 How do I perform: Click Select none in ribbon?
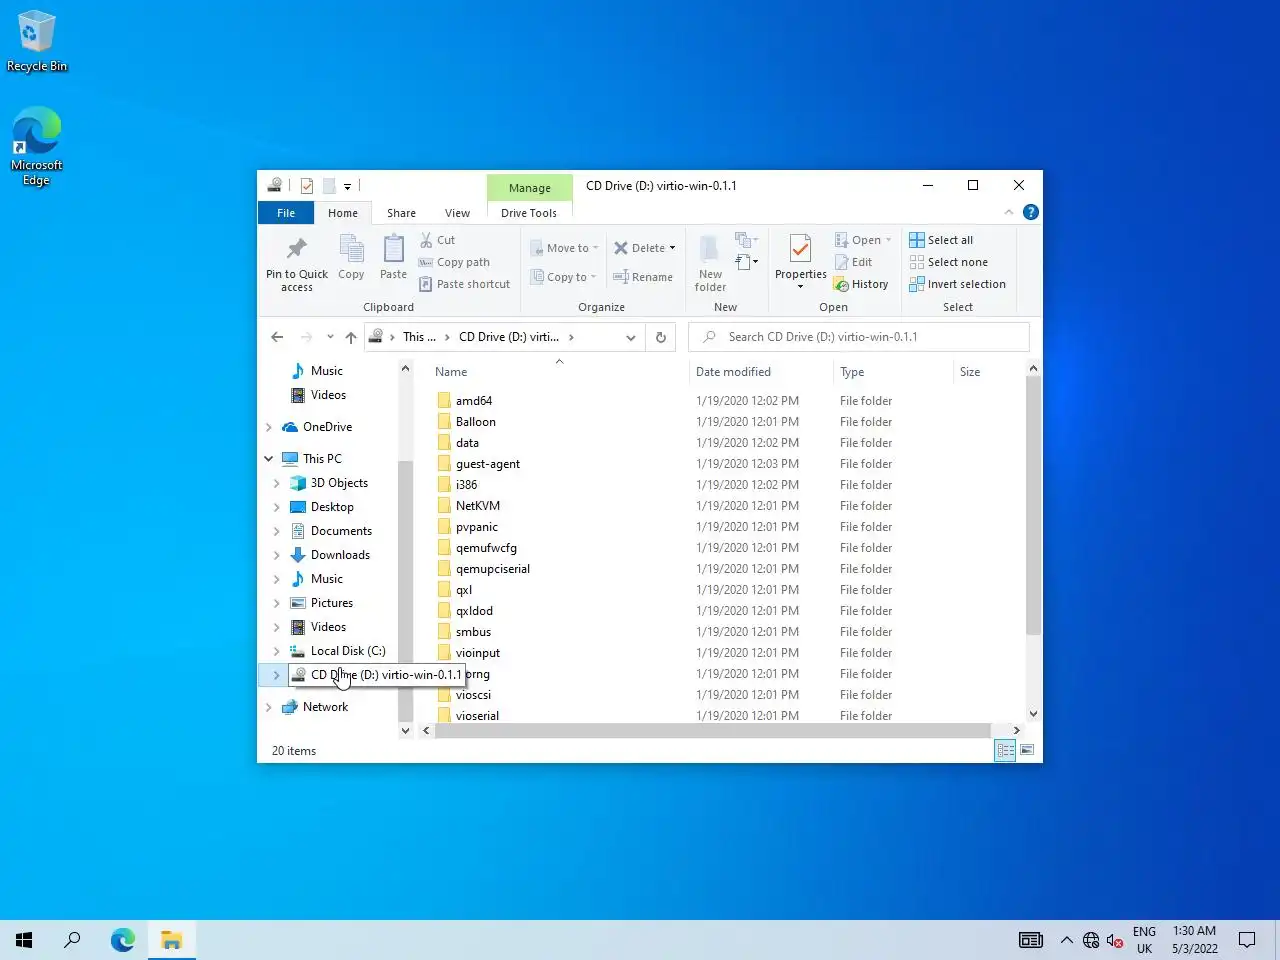(x=948, y=262)
